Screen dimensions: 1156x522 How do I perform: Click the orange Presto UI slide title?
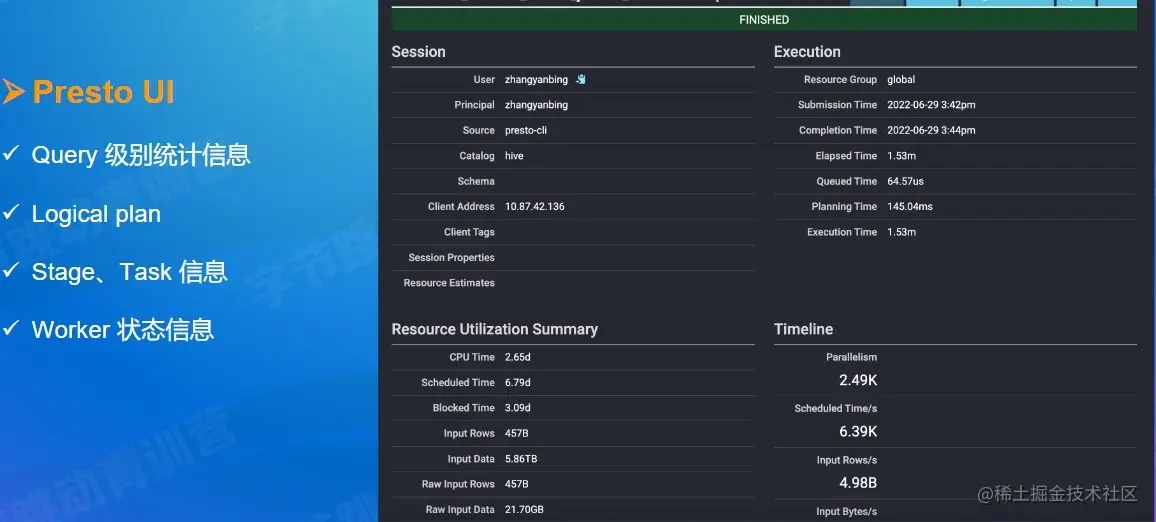point(103,93)
